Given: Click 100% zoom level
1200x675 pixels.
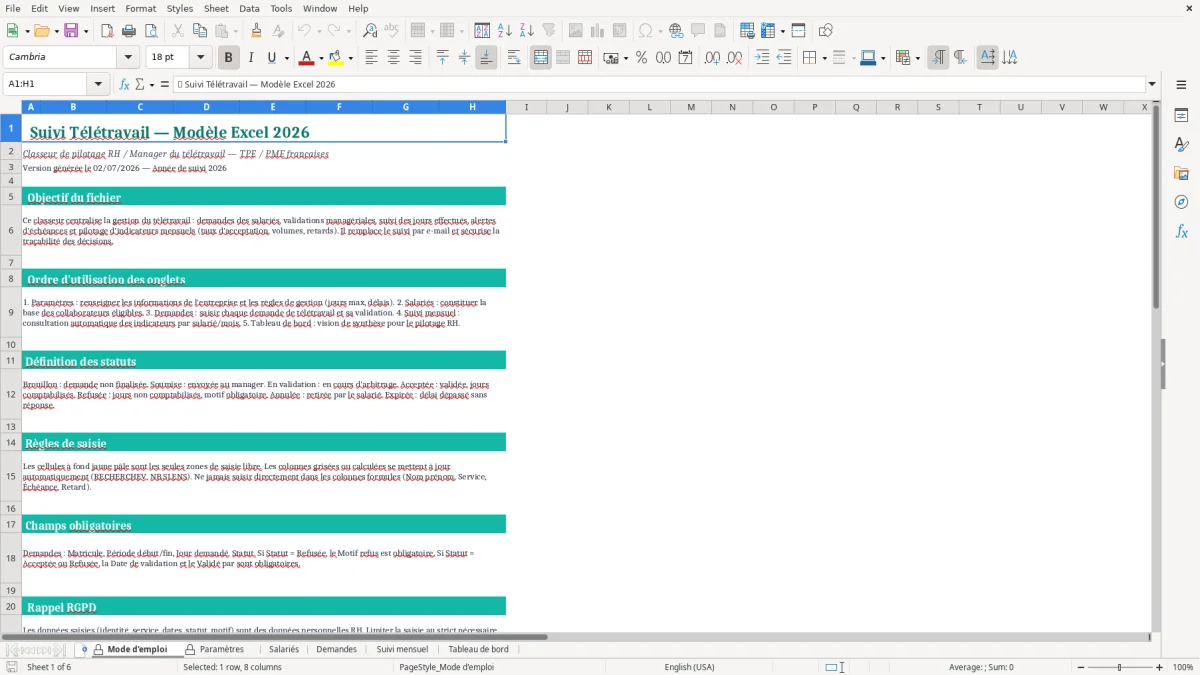Looking at the screenshot, I should (x=1183, y=667).
